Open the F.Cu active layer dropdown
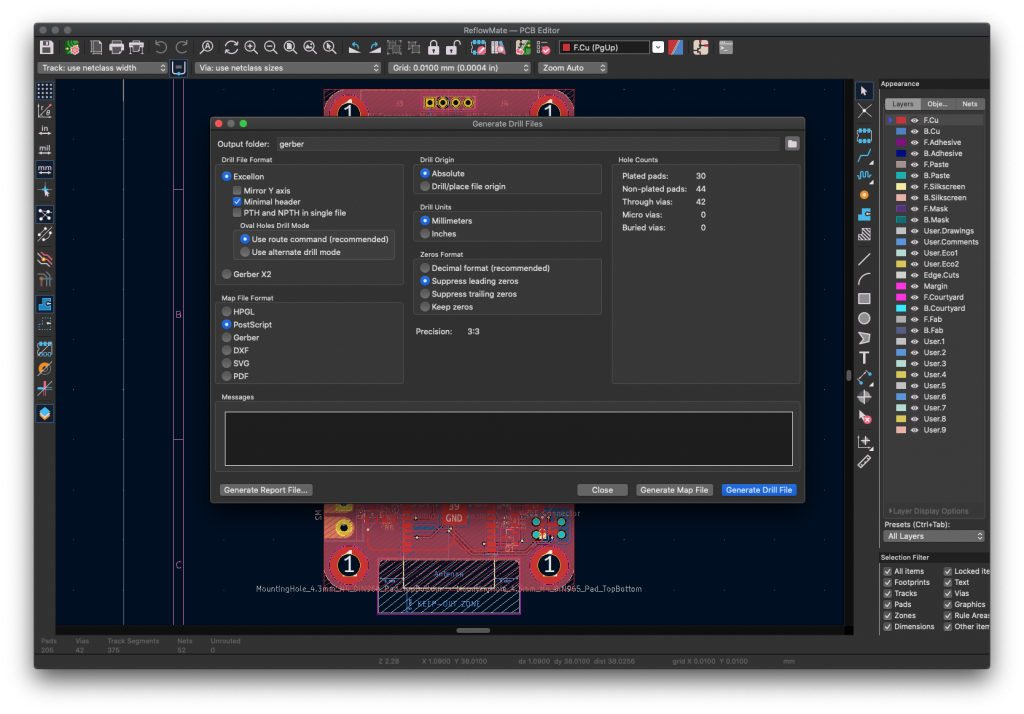 click(x=658, y=48)
